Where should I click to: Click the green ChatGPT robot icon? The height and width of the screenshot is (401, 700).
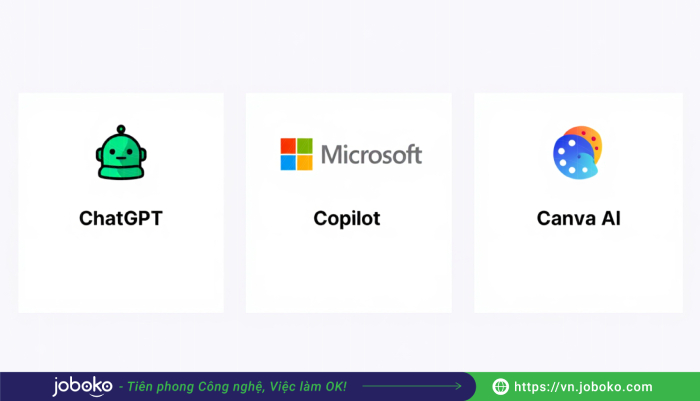coord(120,155)
